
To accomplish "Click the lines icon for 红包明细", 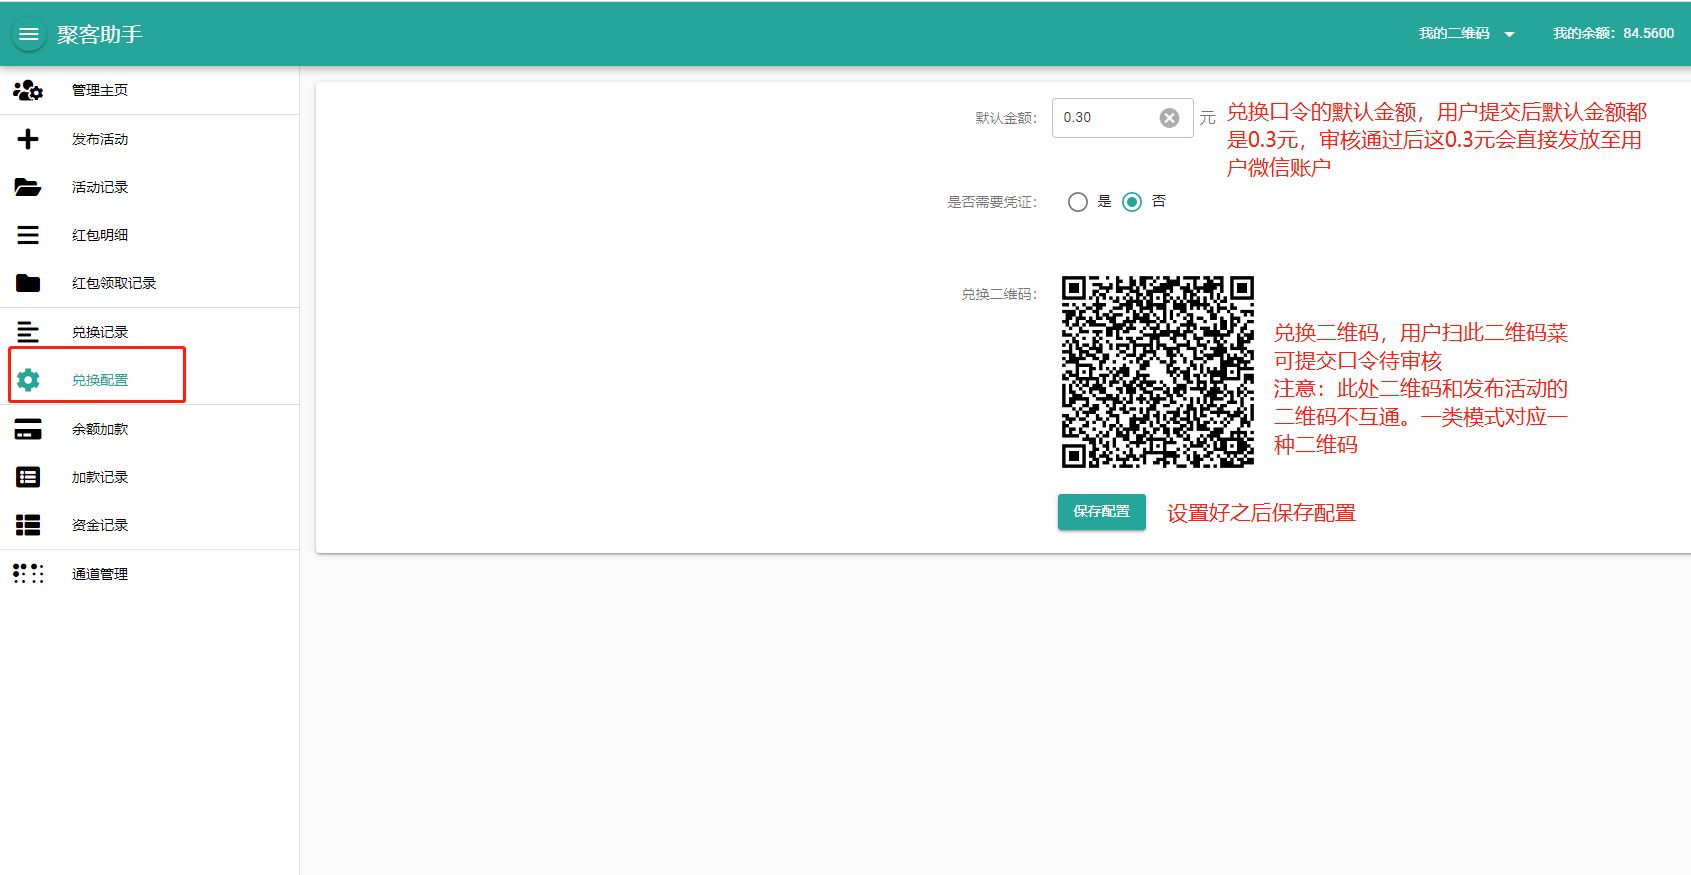I will (28, 235).
